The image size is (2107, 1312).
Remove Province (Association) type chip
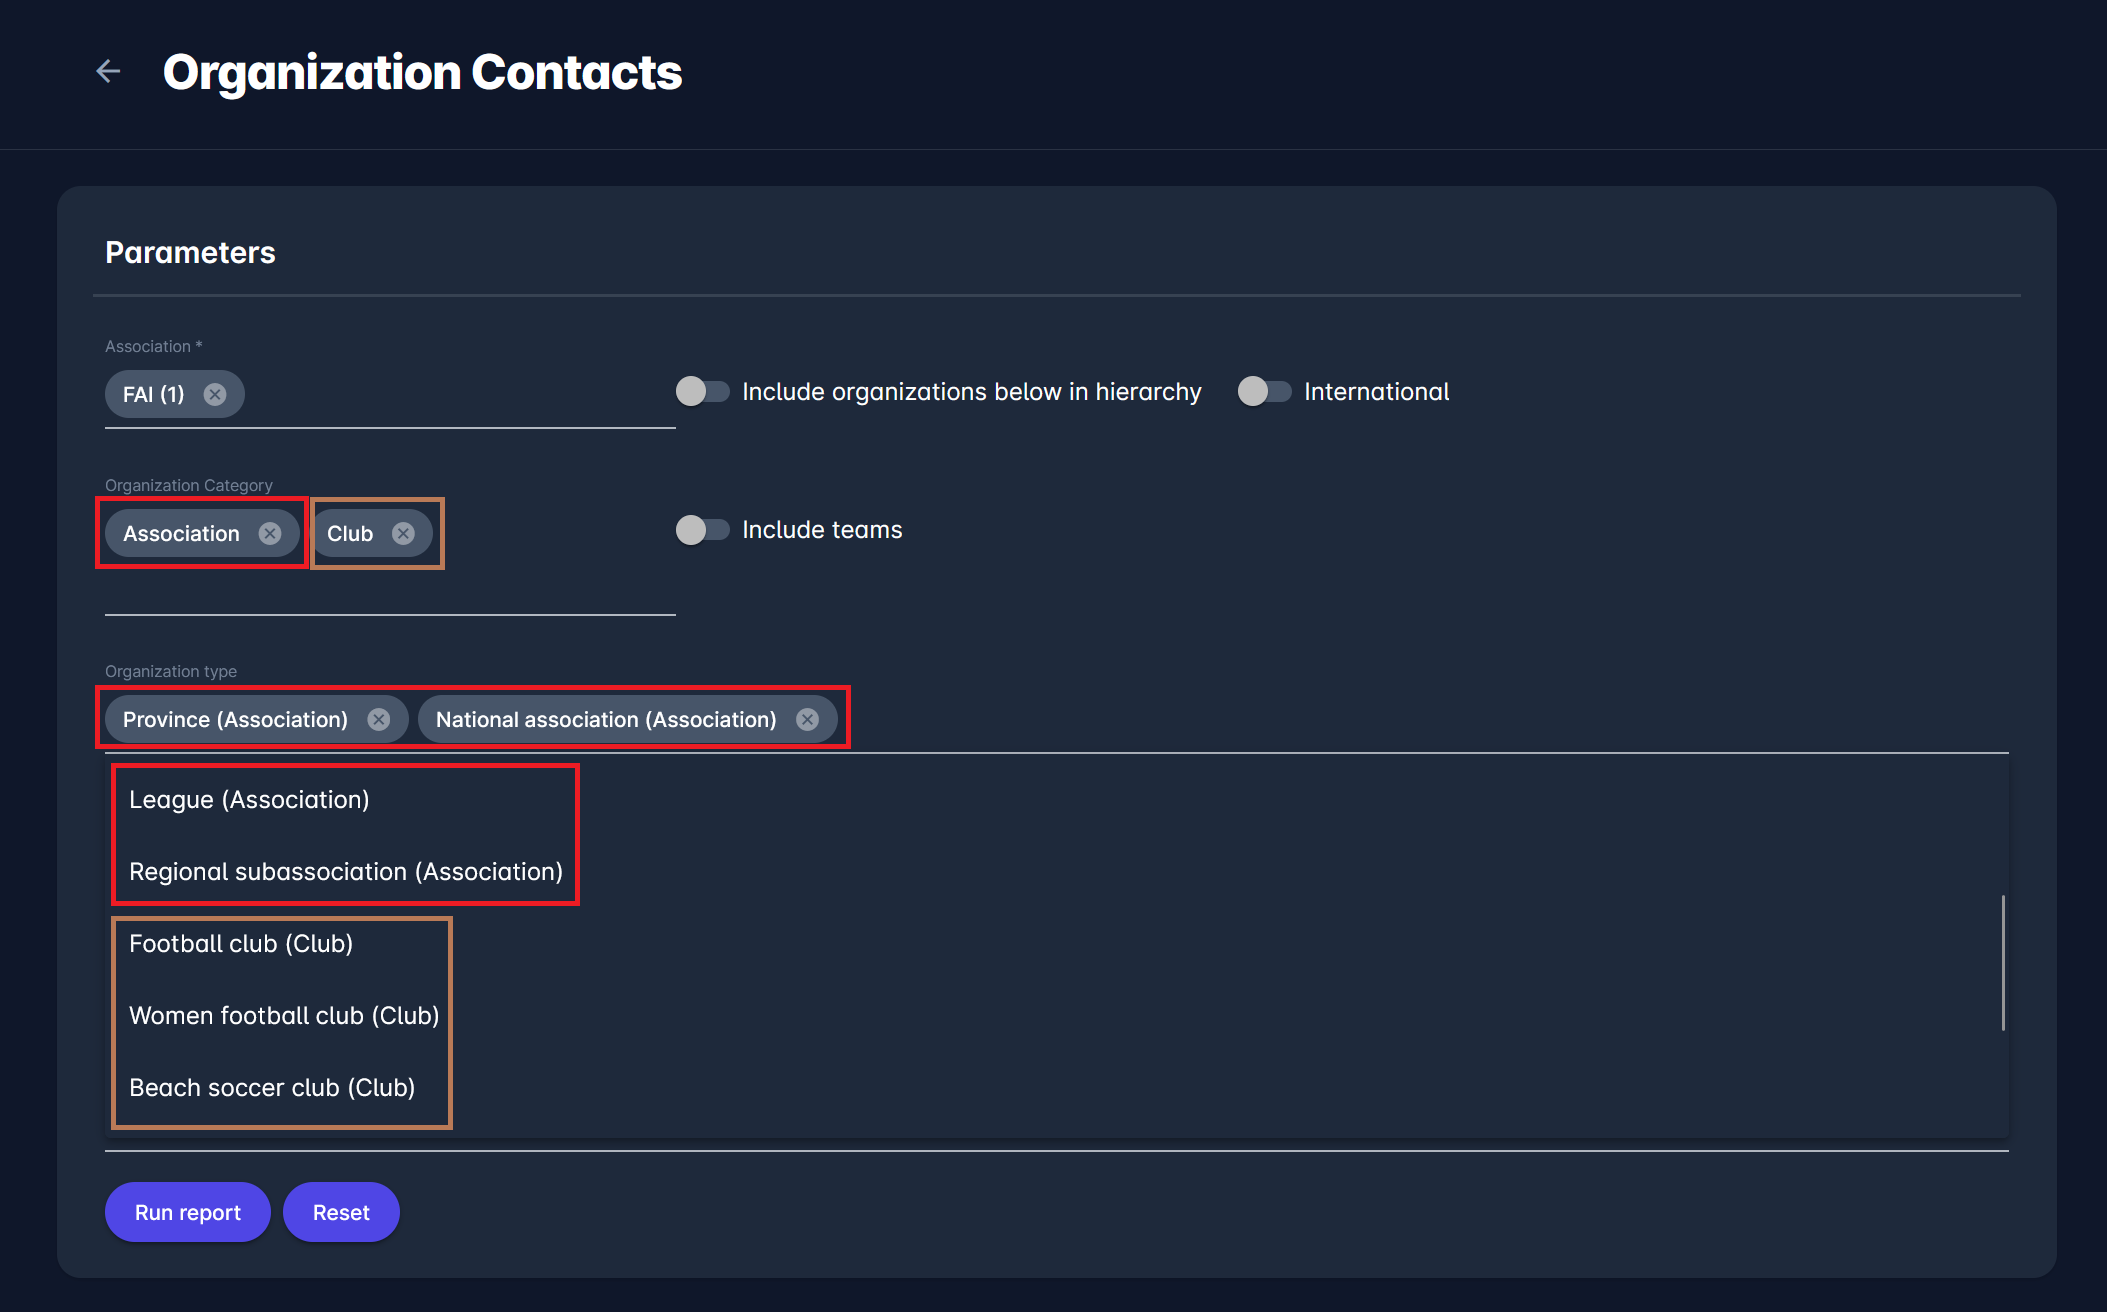[x=378, y=720]
